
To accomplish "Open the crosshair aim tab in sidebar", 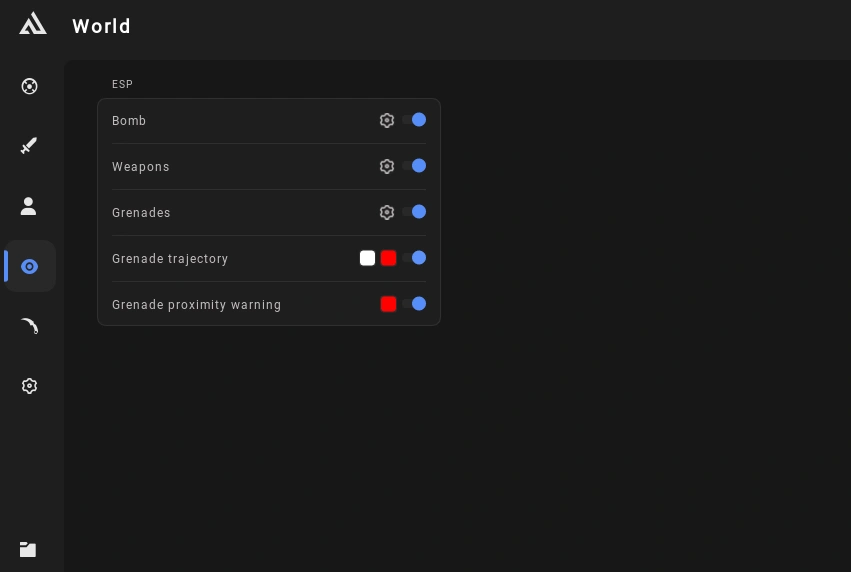I will pos(29,86).
